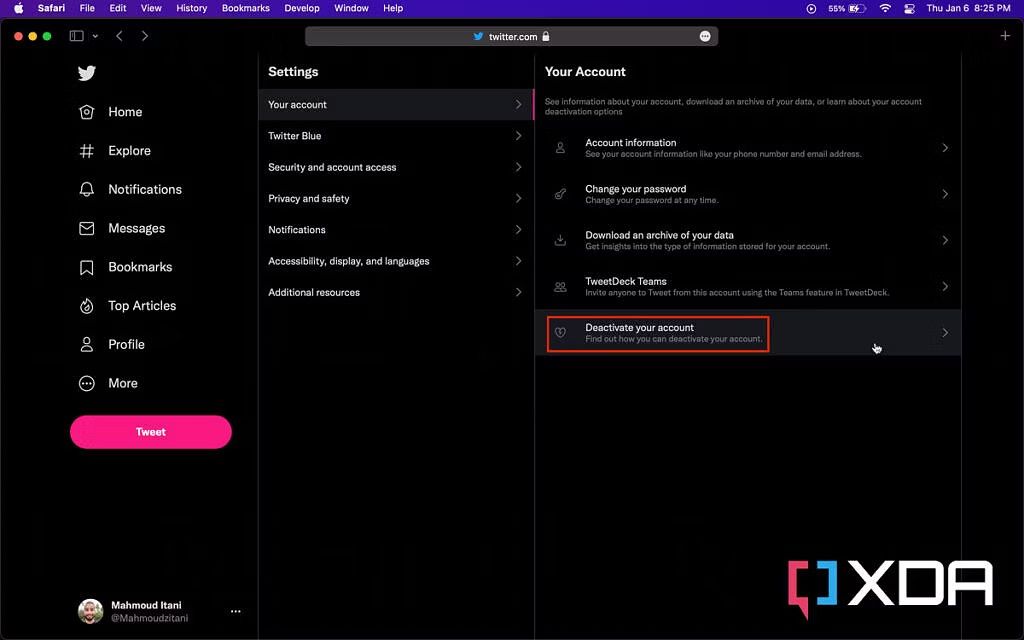Click the Safari address bar

click(511, 34)
